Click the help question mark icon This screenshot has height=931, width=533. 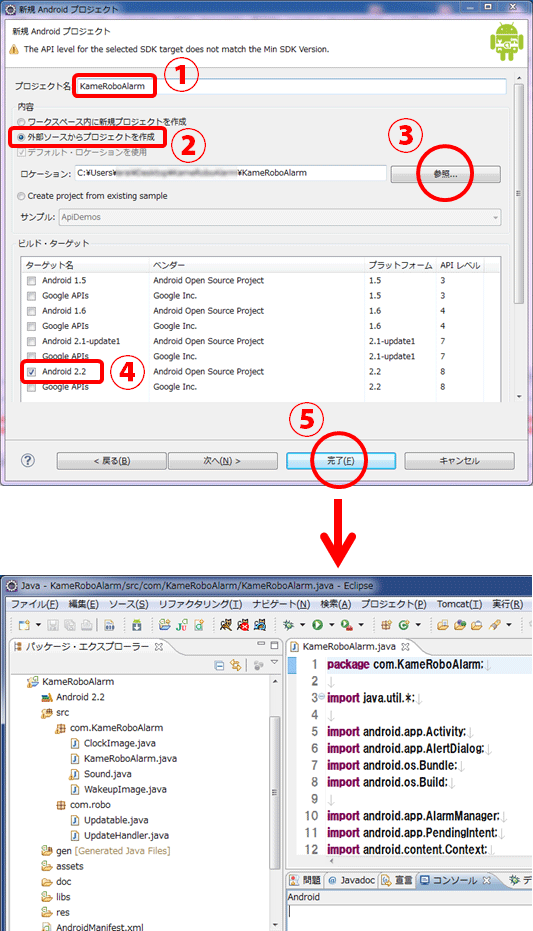27,460
